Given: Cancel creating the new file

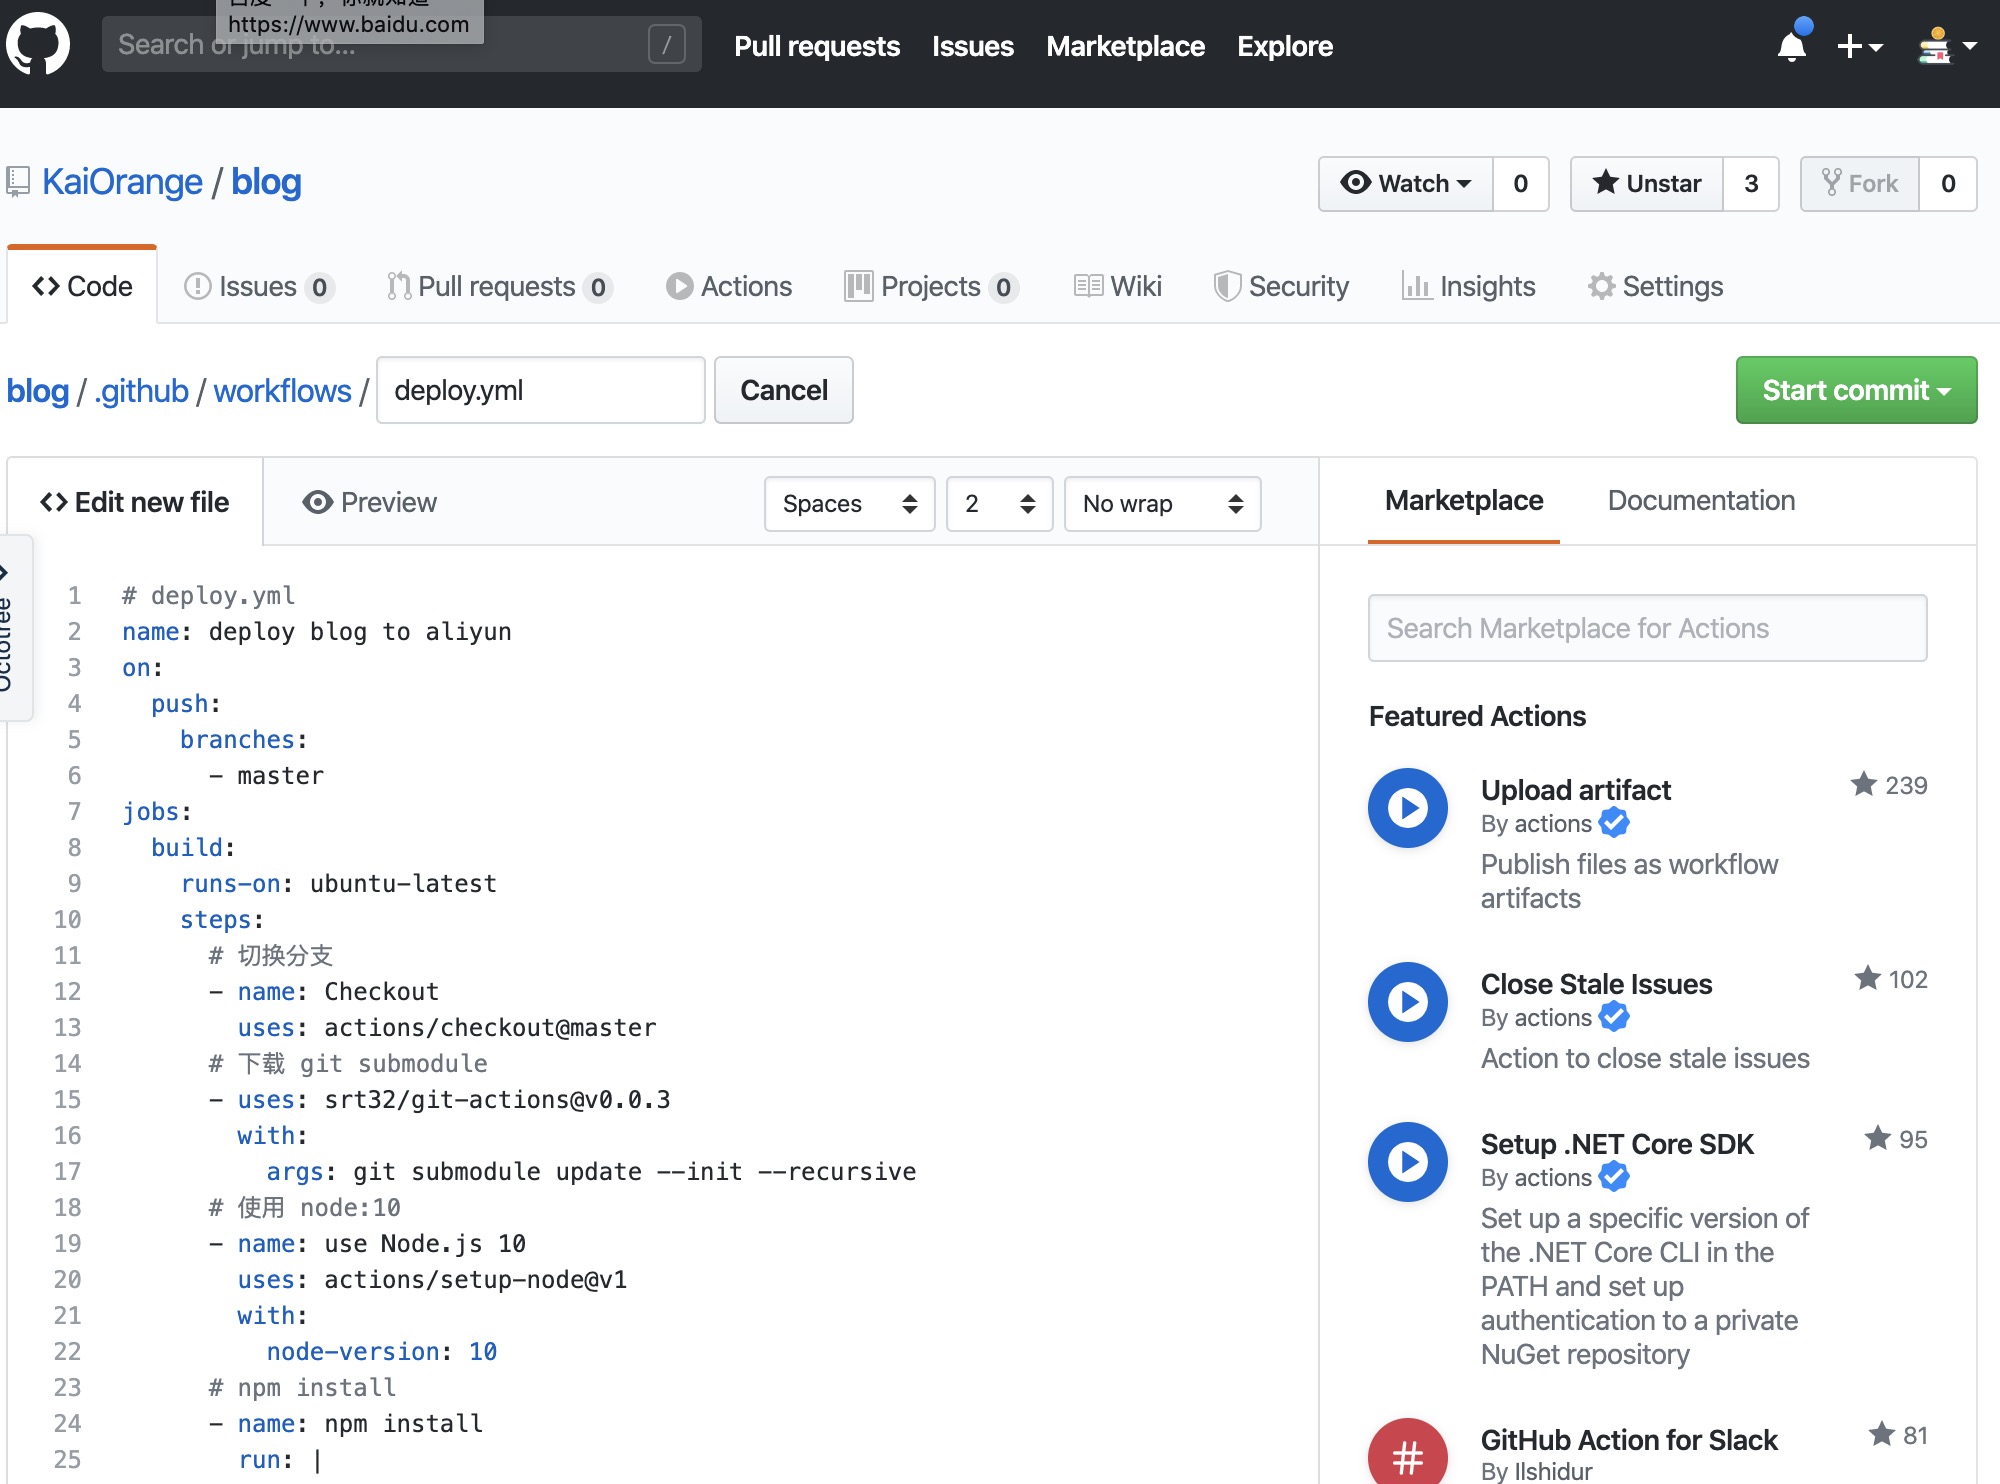Looking at the screenshot, I should 784,390.
